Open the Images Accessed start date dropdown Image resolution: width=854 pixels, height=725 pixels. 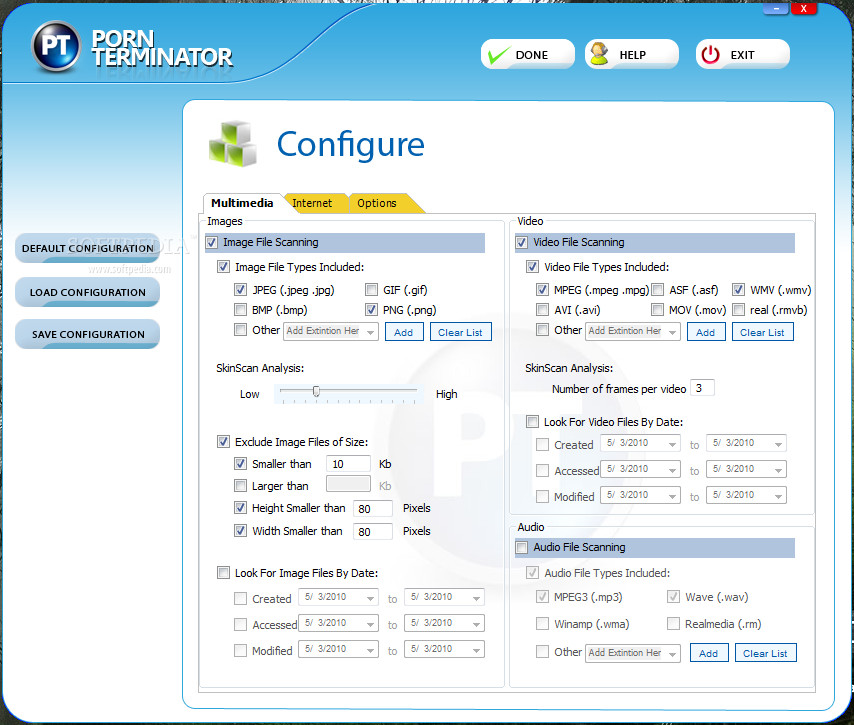click(x=370, y=624)
